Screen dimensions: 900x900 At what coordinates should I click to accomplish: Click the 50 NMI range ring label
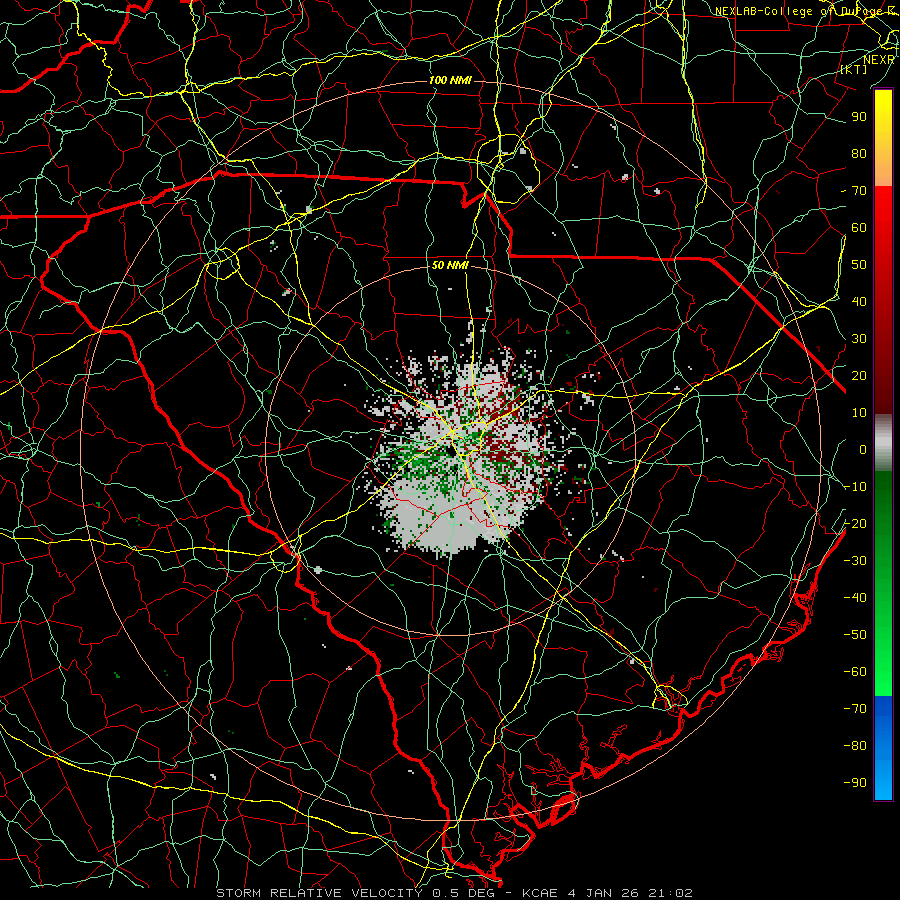[450, 265]
